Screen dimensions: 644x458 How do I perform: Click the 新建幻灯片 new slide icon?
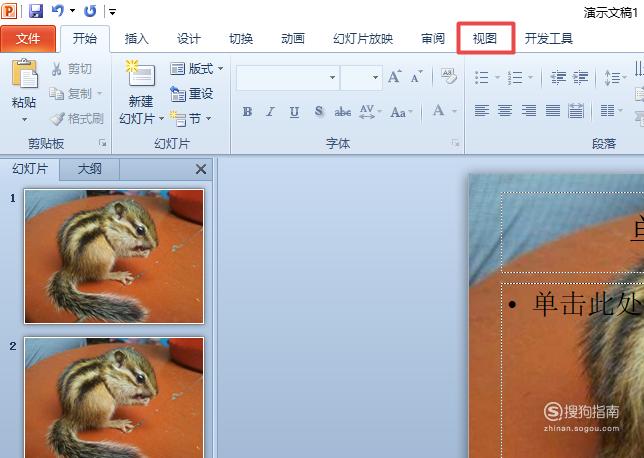[x=140, y=74]
